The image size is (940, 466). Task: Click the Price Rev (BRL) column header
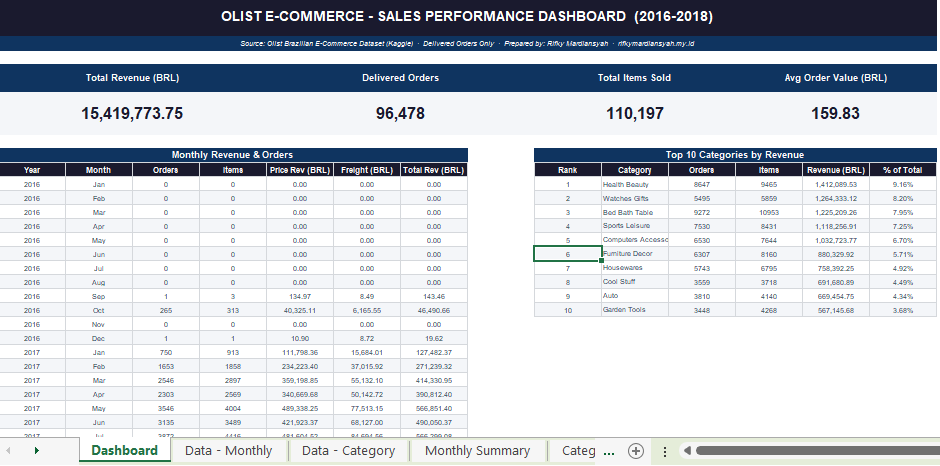click(300, 170)
